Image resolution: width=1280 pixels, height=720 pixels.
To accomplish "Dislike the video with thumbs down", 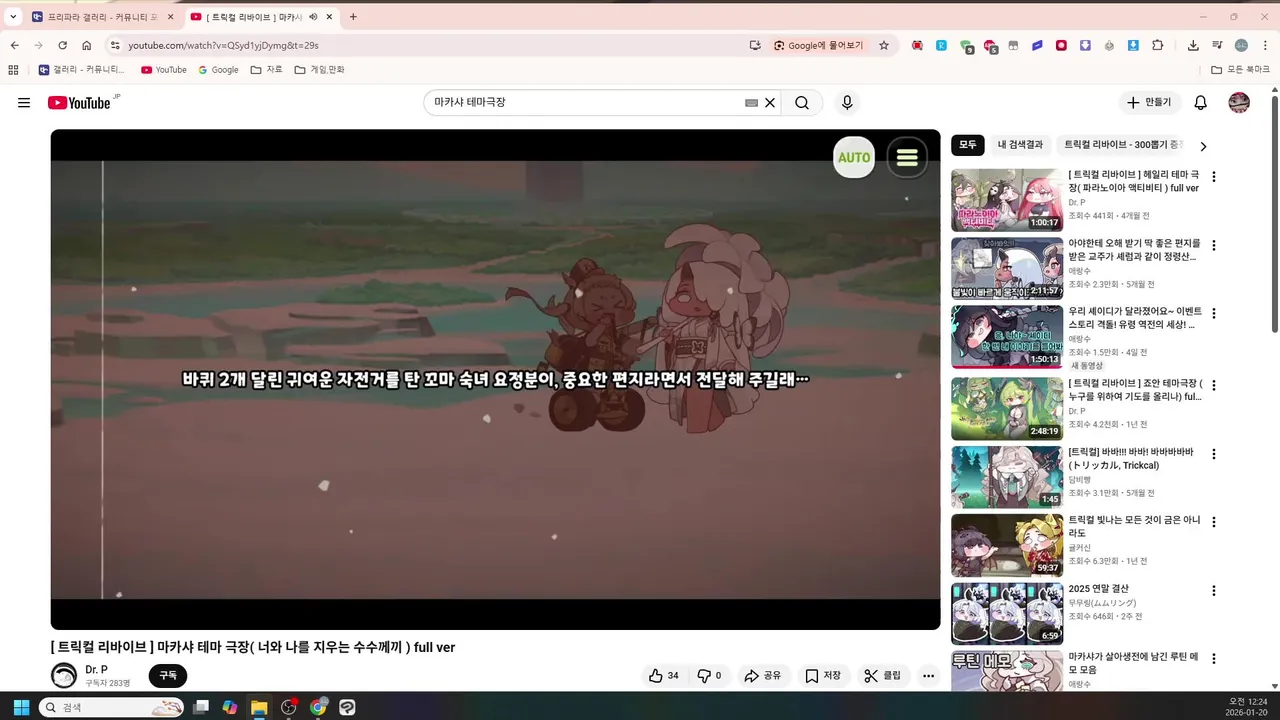I will point(709,676).
